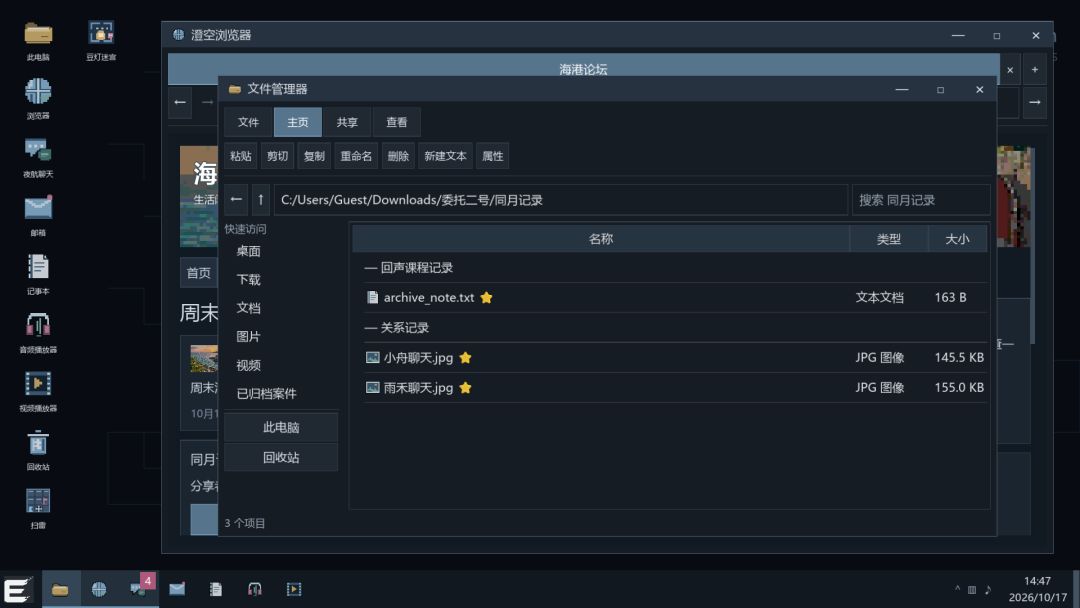The height and width of the screenshot is (608, 1080).
Task: Open chat app with 4 notifications in taskbar
Action: (x=138, y=589)
